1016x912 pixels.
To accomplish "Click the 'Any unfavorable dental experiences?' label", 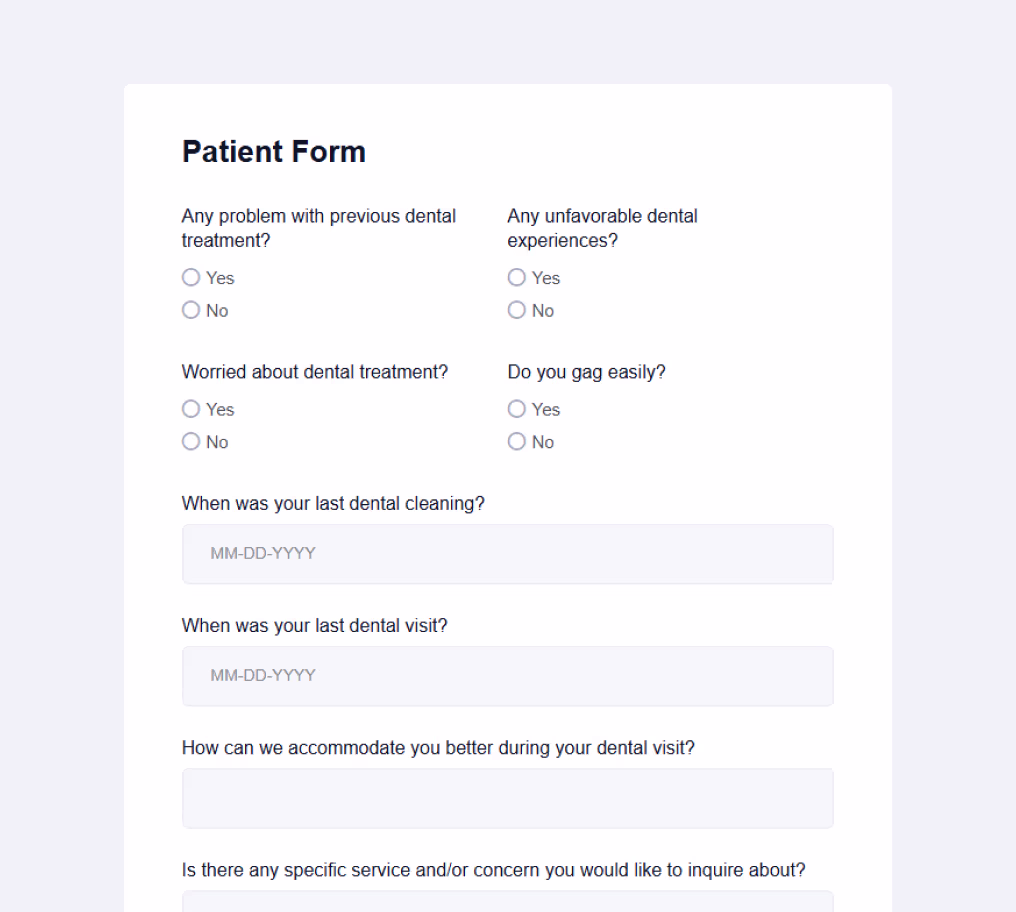I will point(602,228).
